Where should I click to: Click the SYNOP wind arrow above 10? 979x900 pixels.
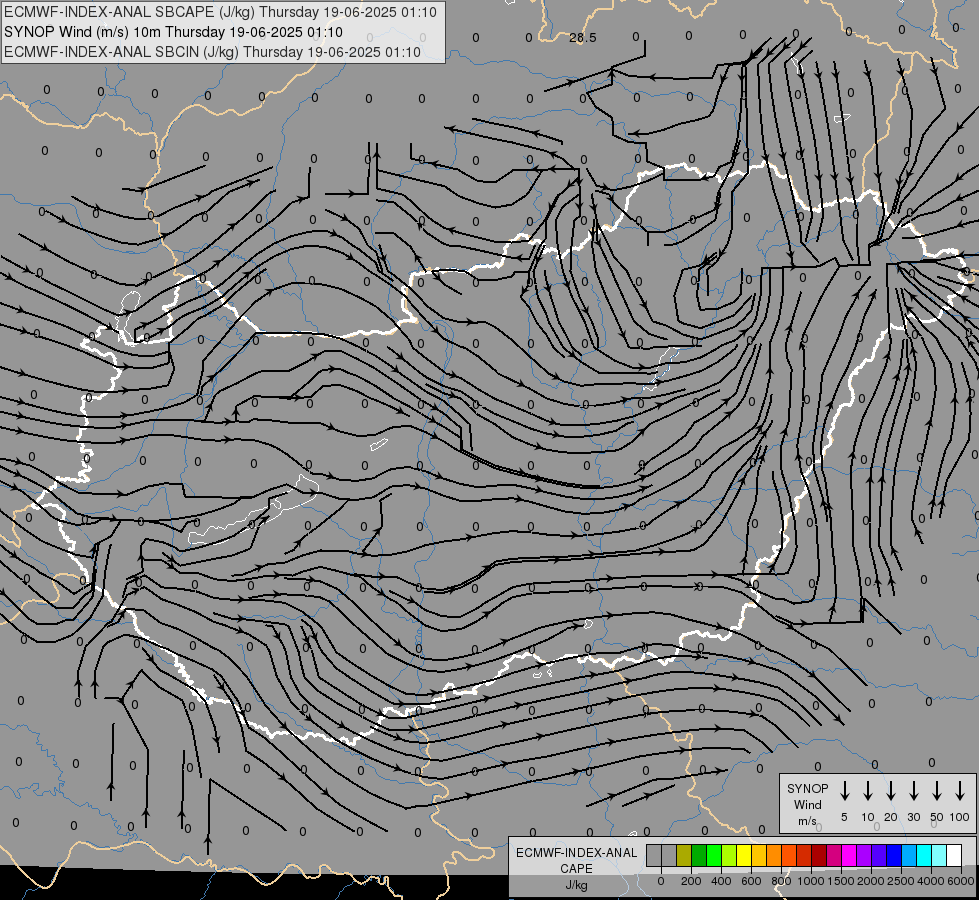tap(867, 791)
